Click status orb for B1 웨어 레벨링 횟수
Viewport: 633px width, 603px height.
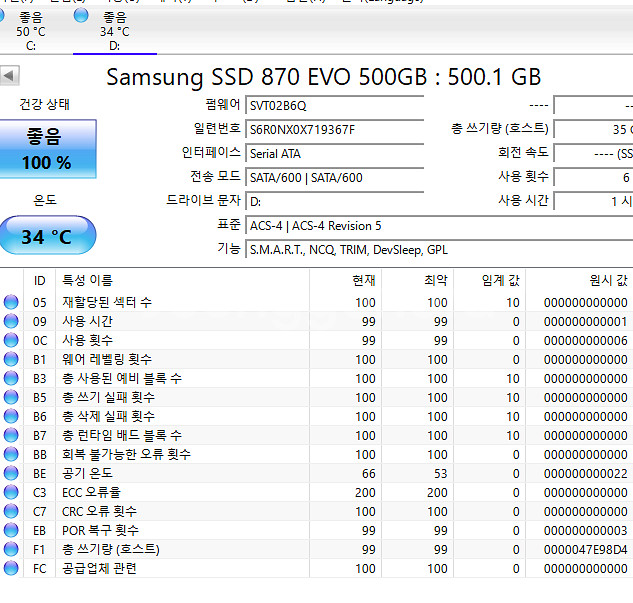click(11, 359)
